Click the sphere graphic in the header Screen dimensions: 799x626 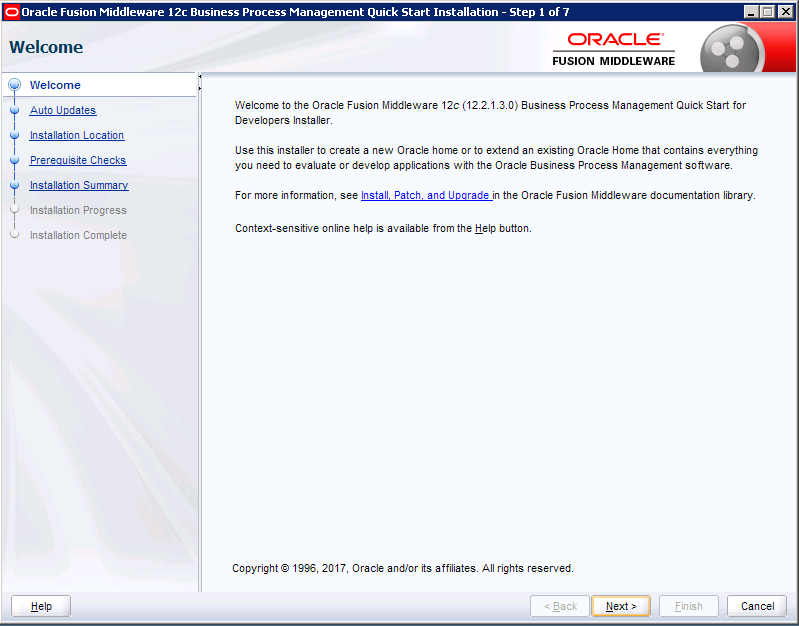pos(731,49)
